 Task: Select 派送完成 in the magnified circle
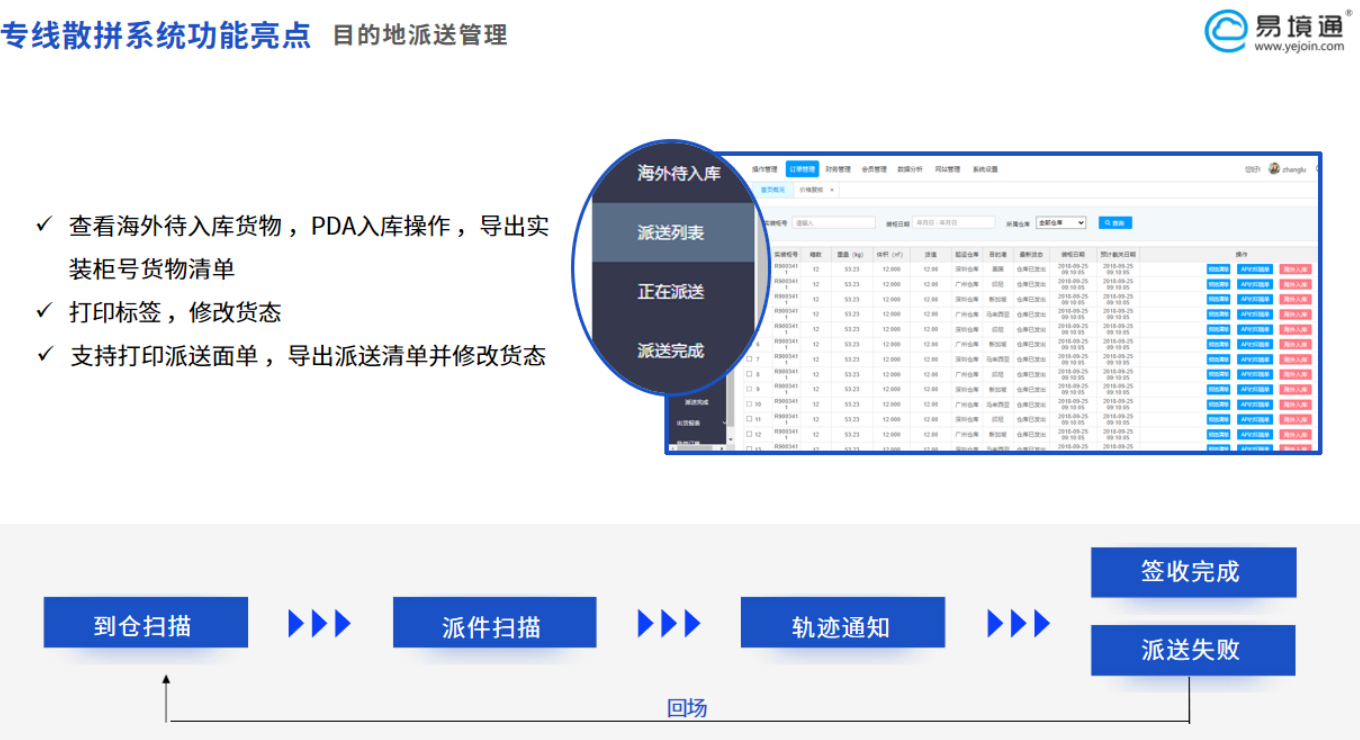[x=671, y=350]
